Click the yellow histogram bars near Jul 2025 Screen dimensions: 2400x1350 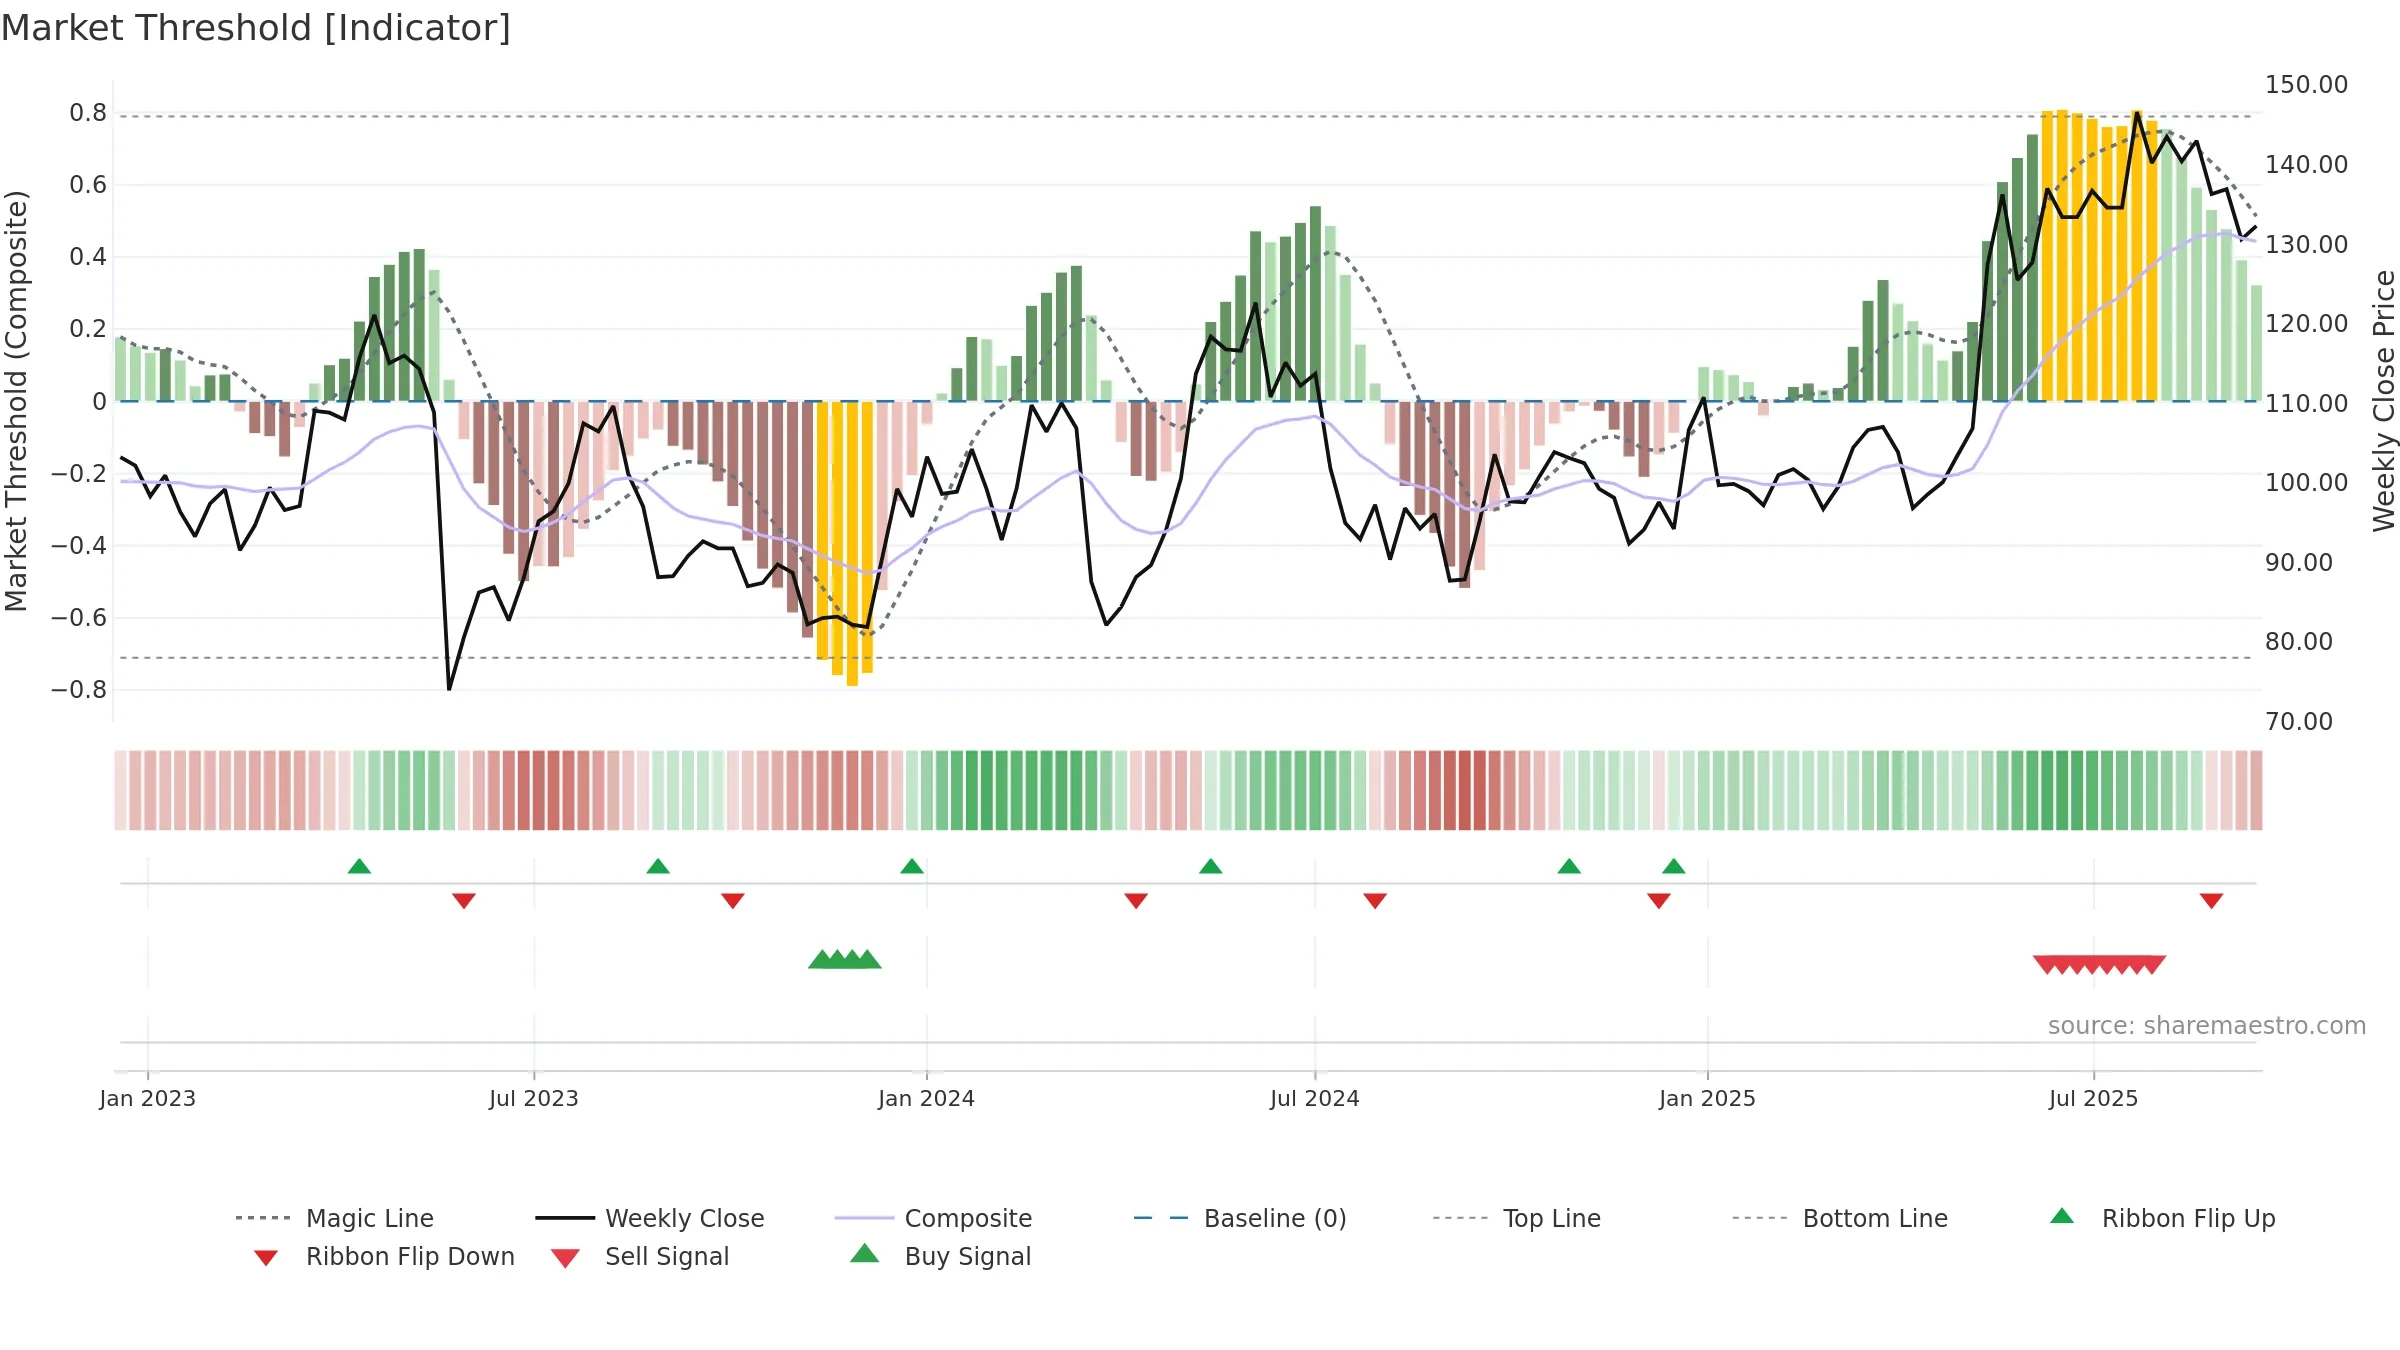(2100, 256)
